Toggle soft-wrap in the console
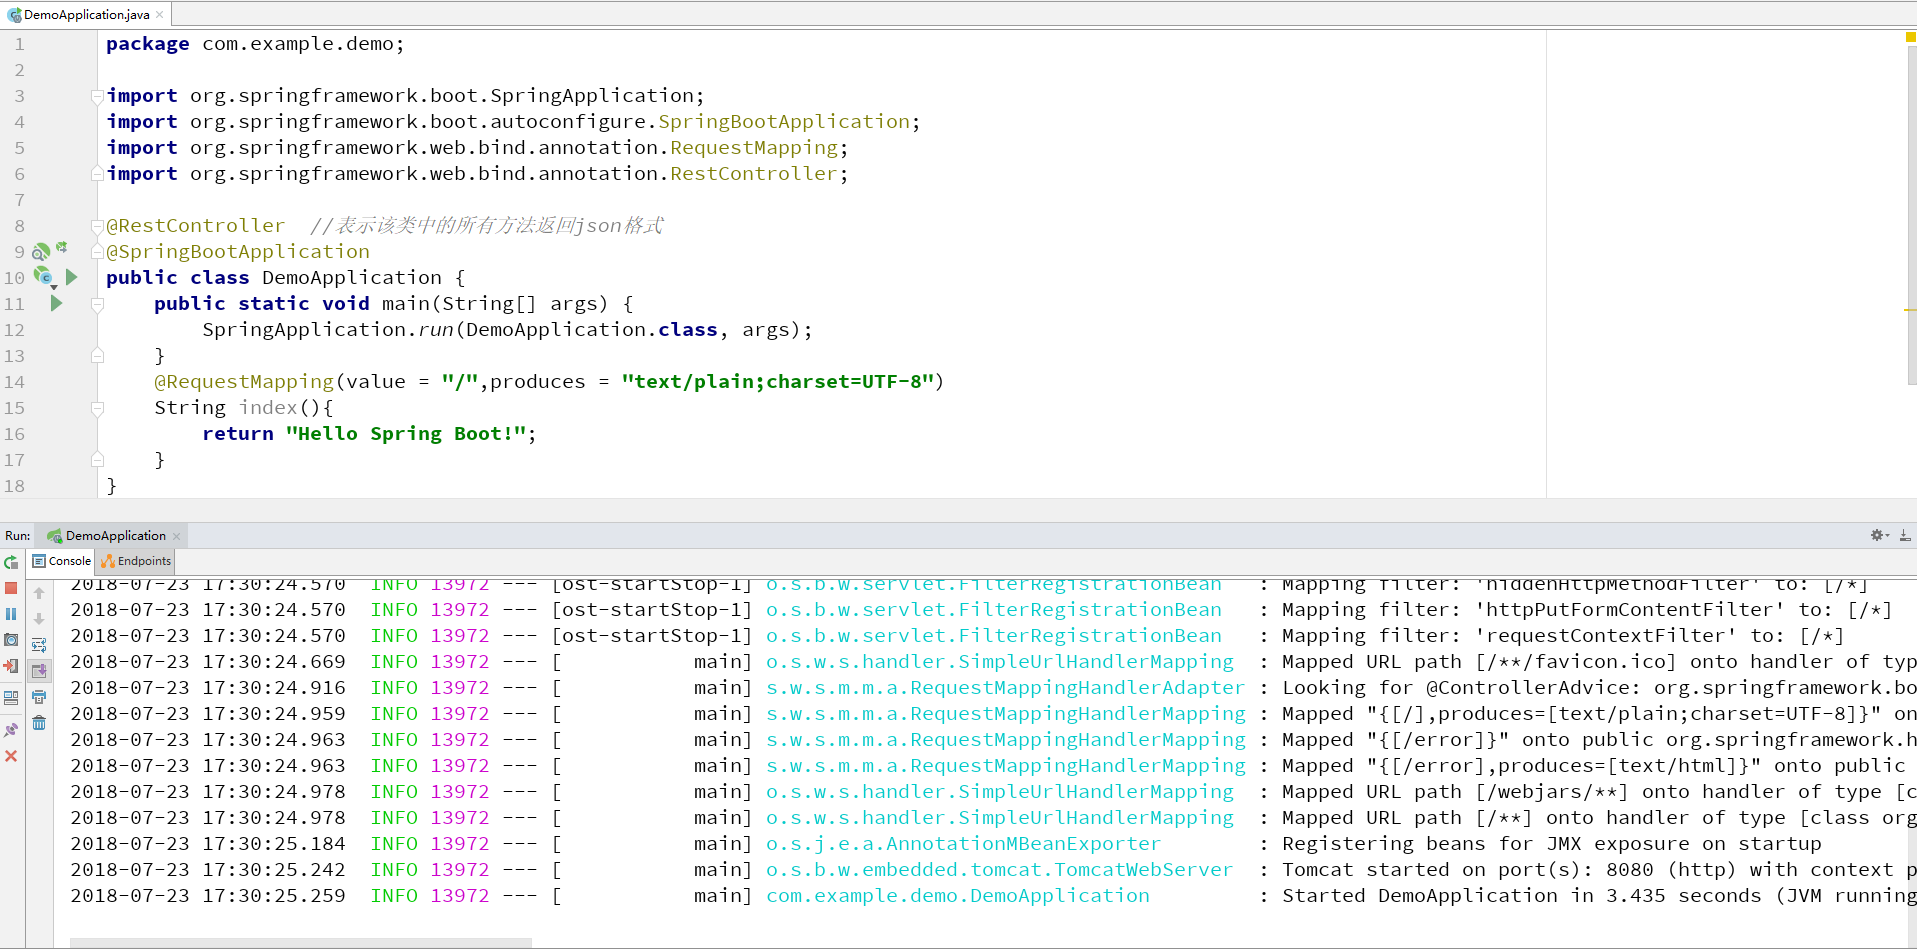Image resolution: width=1917 pixels, height=949 pixels. tap(39, 645)
